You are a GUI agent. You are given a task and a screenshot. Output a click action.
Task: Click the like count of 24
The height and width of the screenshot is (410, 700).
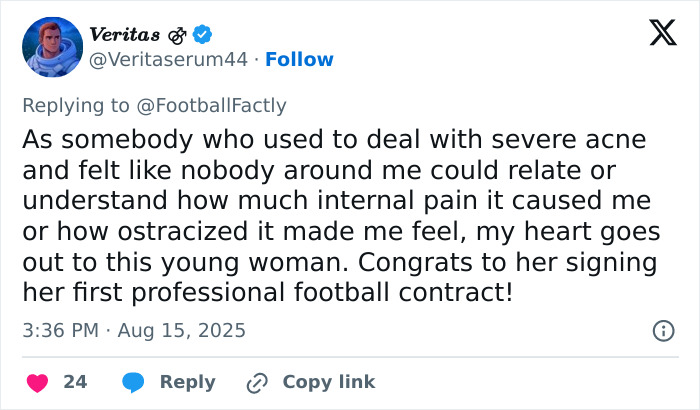[75, 382]
